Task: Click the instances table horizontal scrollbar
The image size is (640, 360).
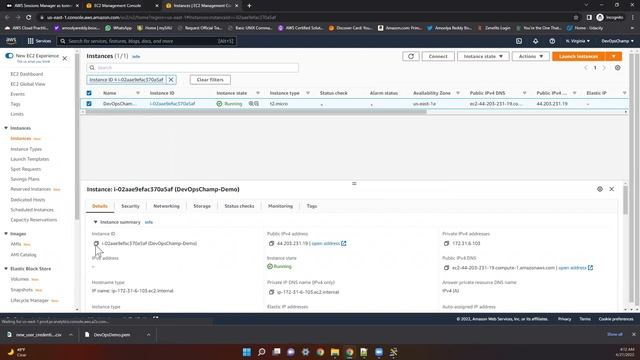Action: tap(256, 112)
